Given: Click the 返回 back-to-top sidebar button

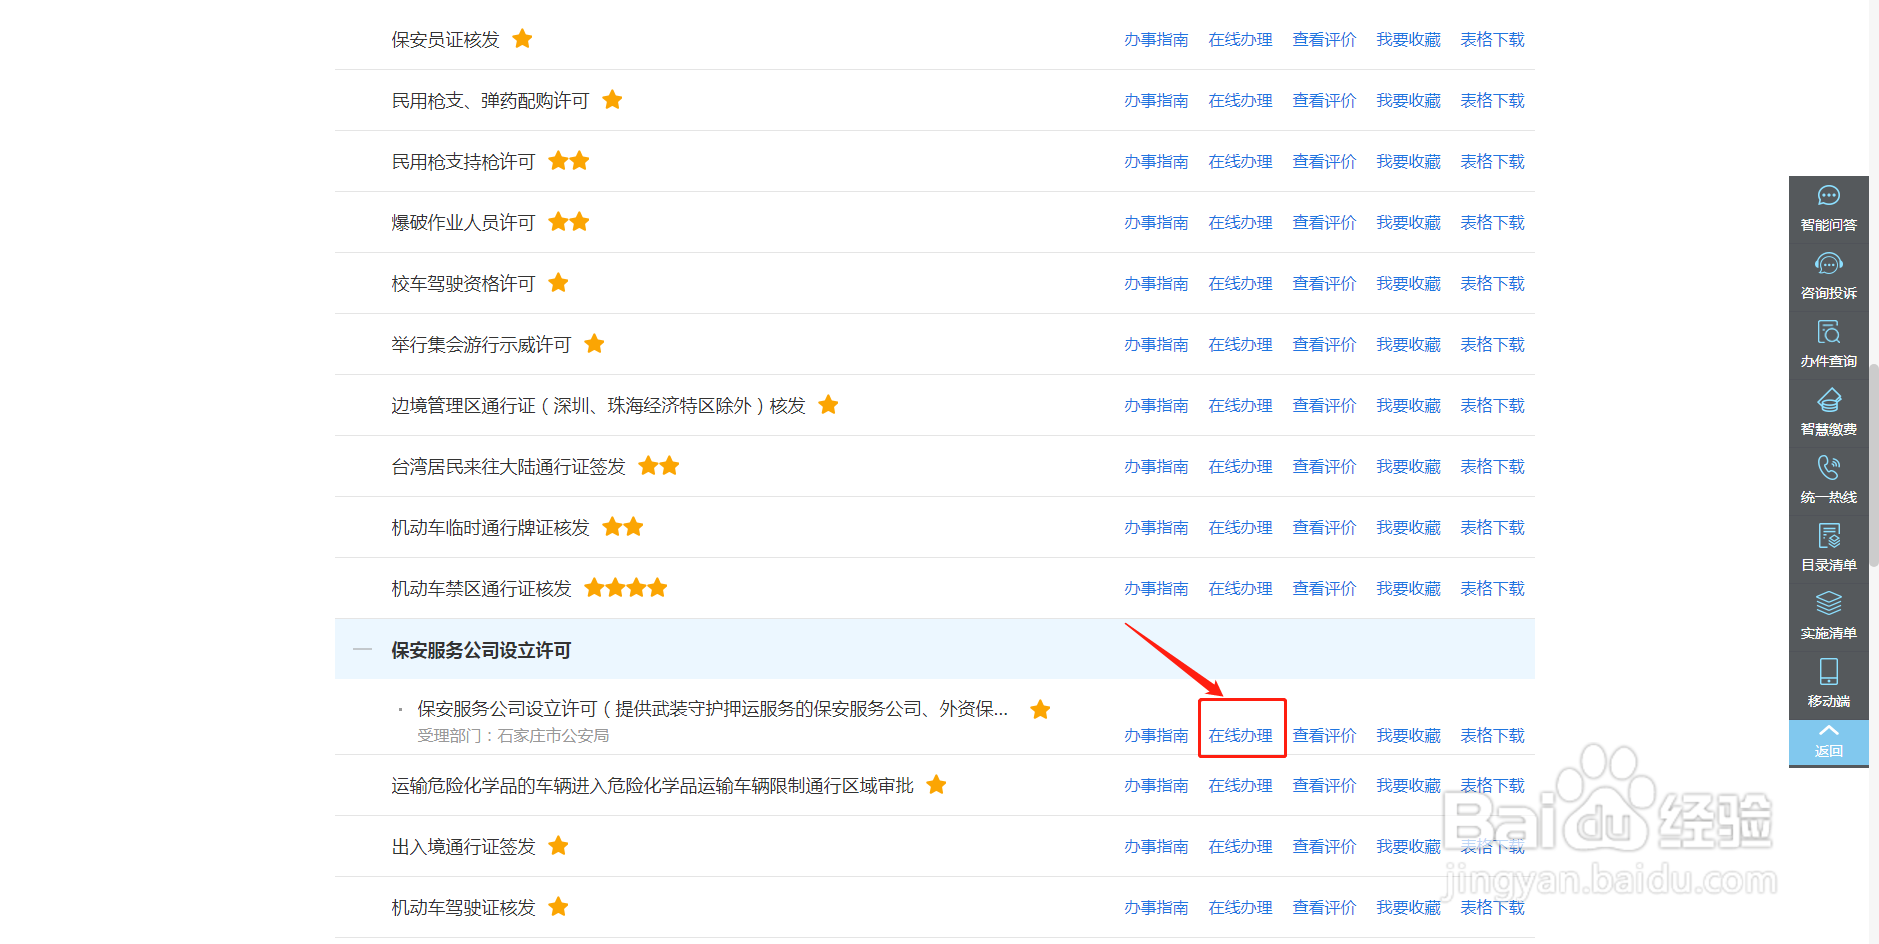Looking at the screenshot, I should pyautogui.click(x=1828, y=742).
